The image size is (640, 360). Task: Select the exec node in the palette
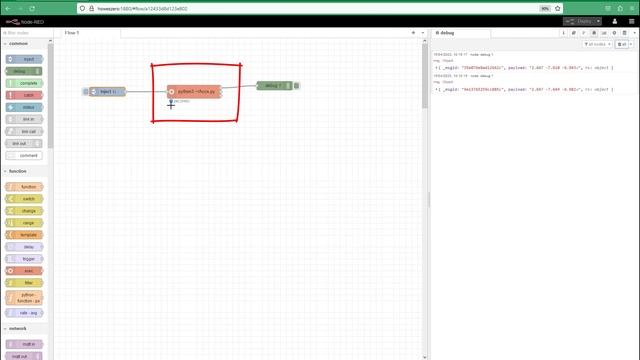click(24, 271)
